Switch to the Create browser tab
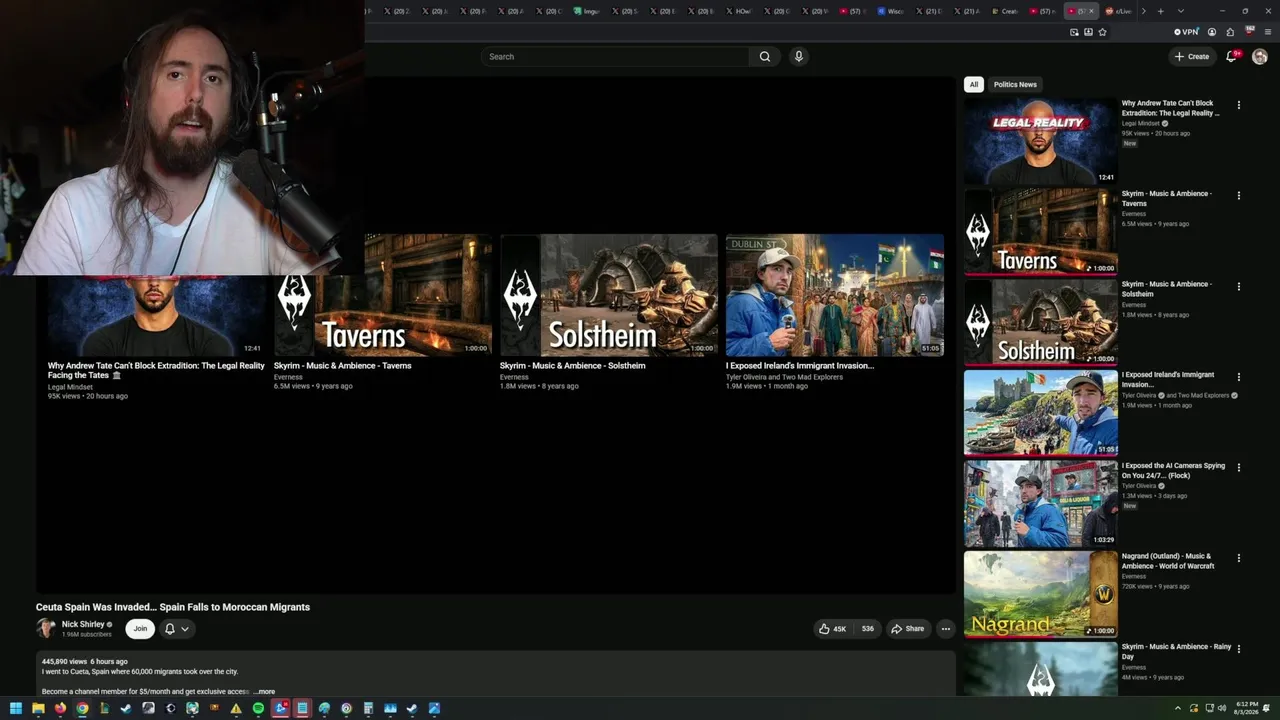Image resolution: width=1280 pixels, height=720 pixels. click(1004, 11)
